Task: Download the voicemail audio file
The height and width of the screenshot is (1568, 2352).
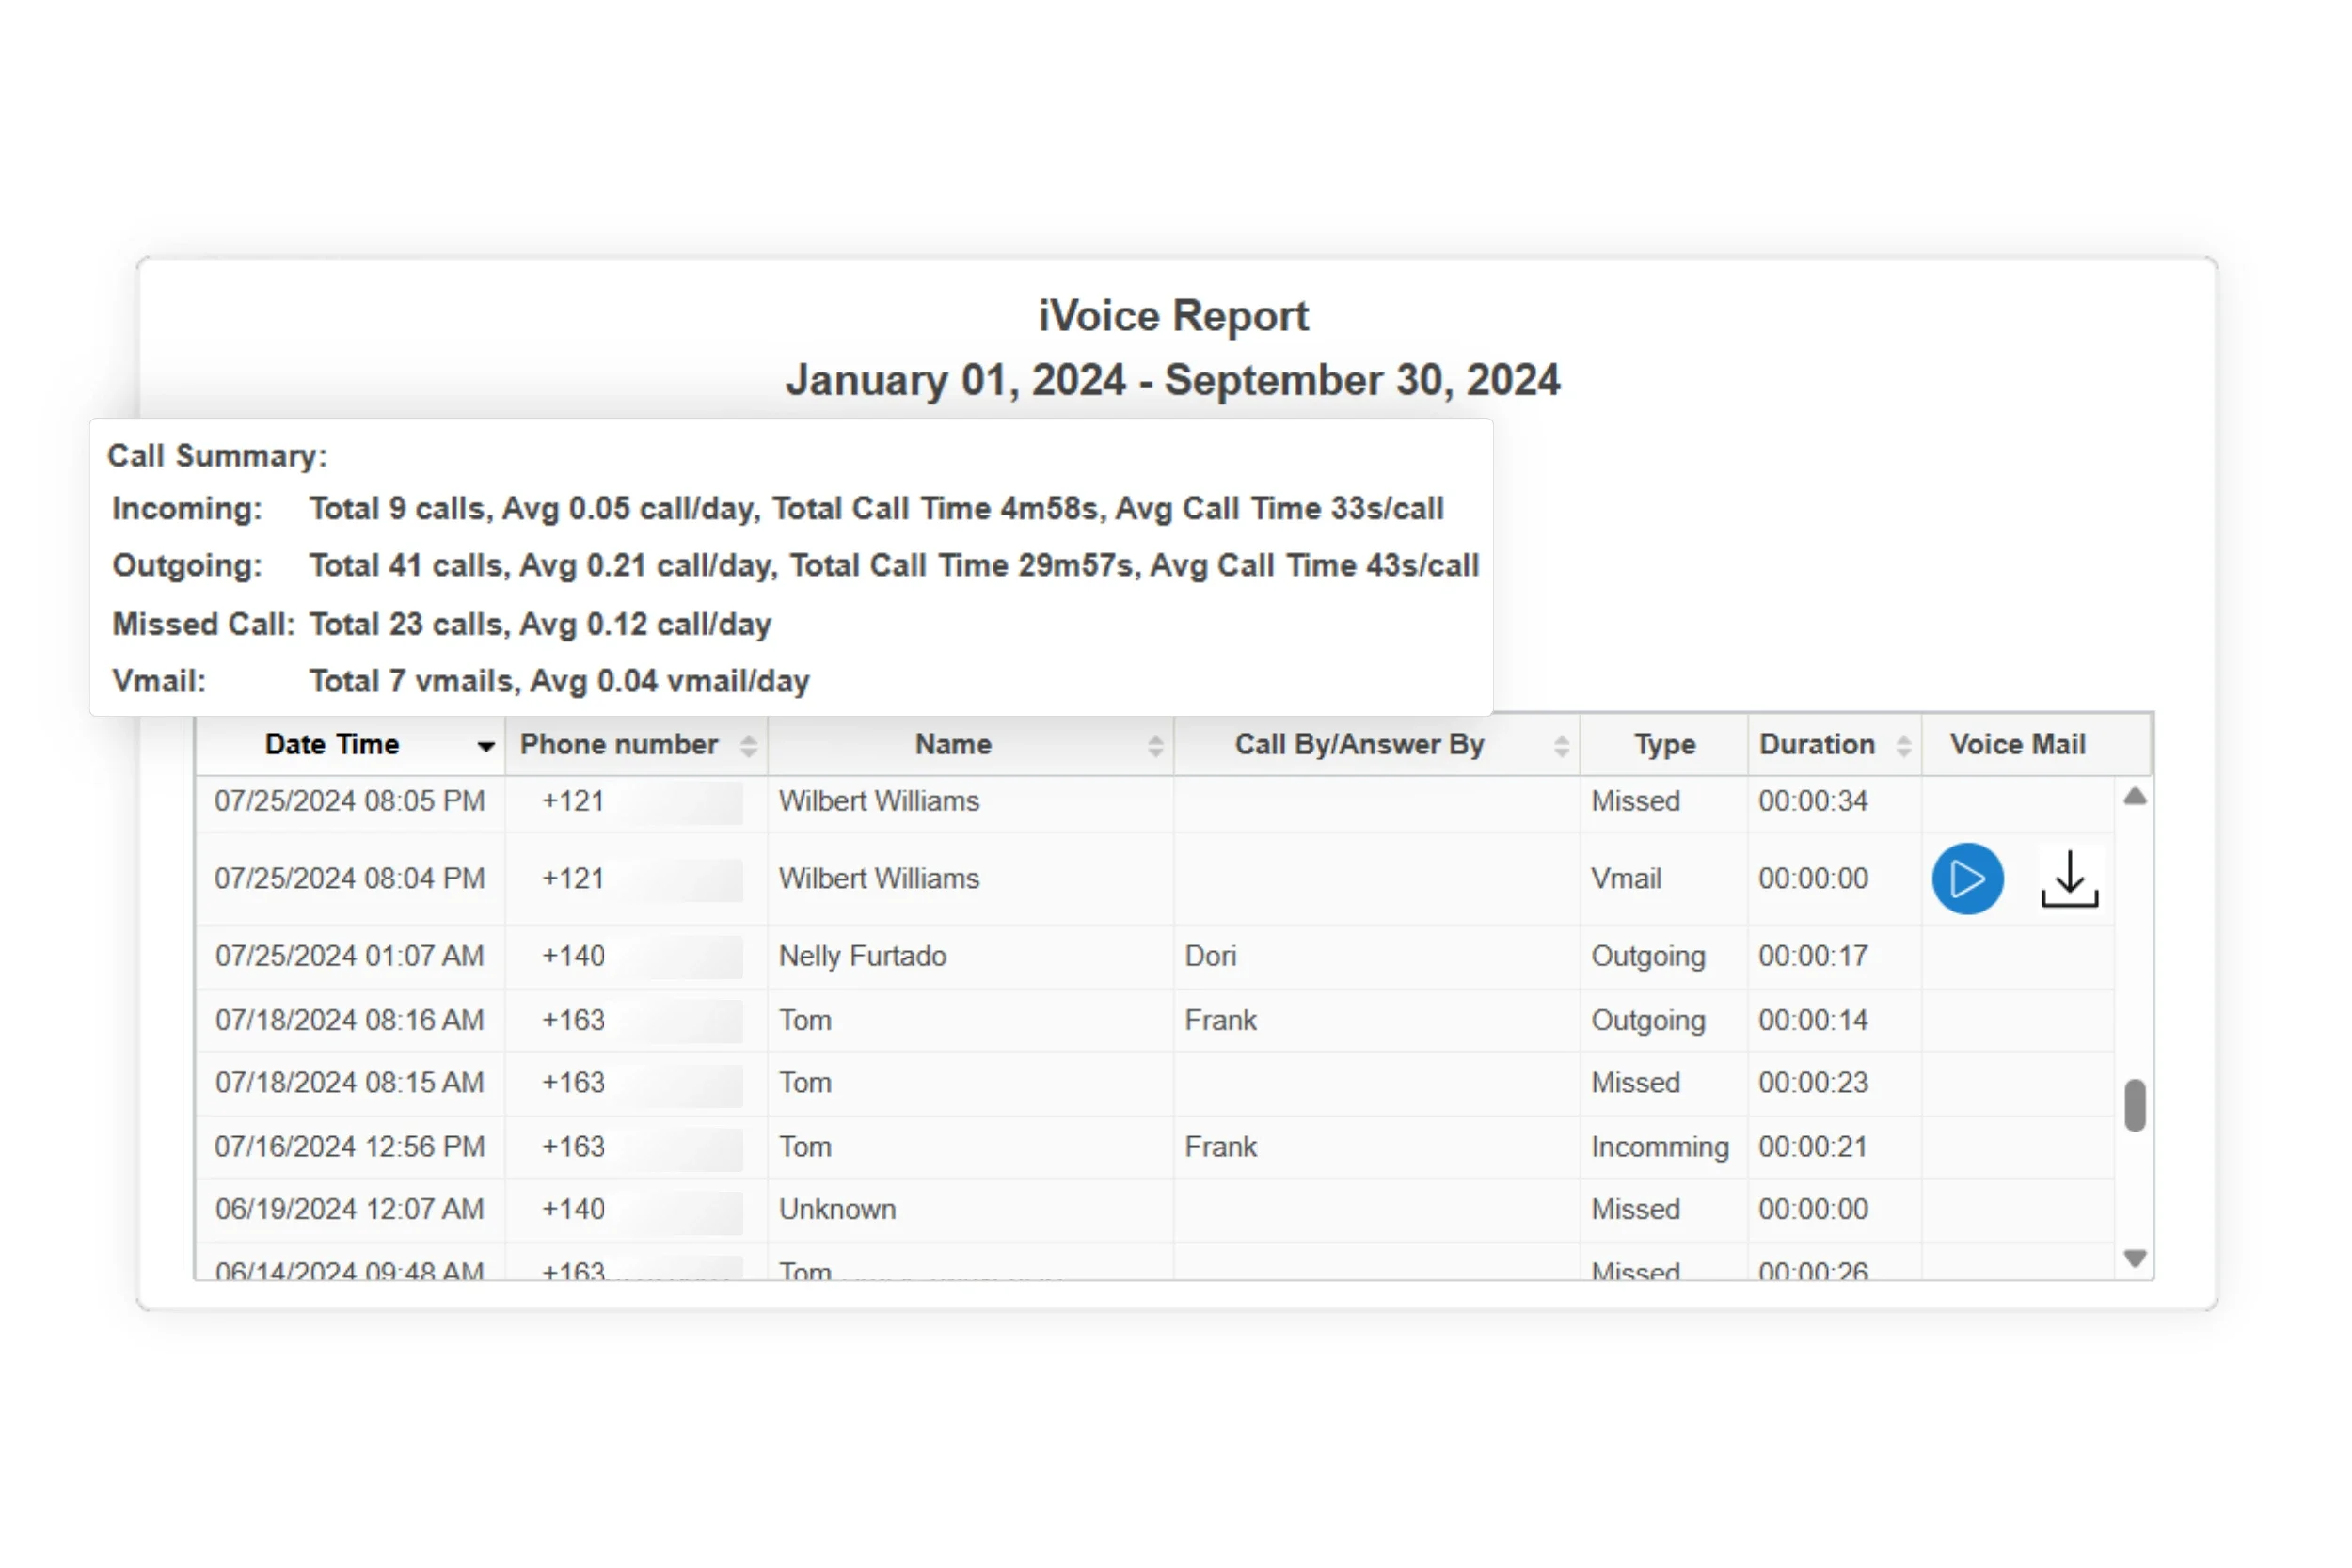Action: click(x=2069, y=879)
